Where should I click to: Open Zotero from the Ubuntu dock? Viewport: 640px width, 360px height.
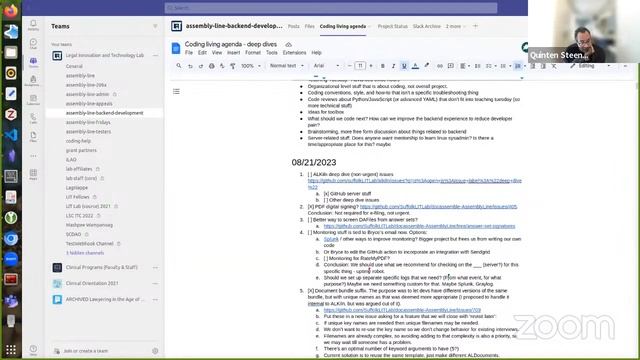[x=11, y=114]
